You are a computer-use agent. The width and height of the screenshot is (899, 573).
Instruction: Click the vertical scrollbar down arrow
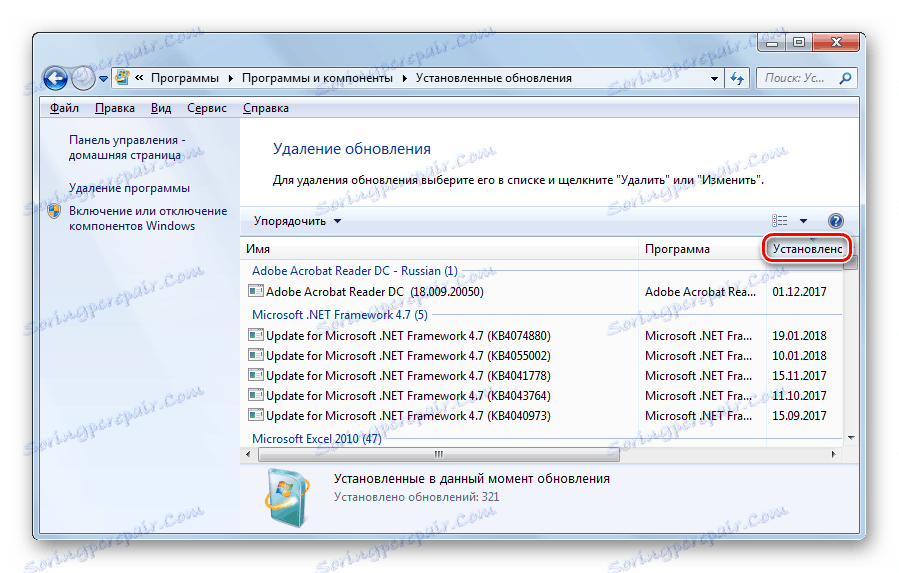851,438
